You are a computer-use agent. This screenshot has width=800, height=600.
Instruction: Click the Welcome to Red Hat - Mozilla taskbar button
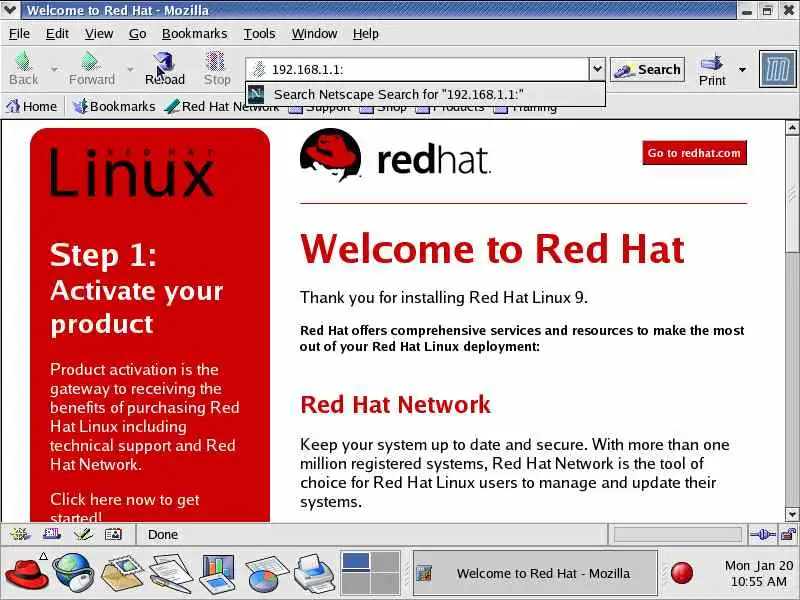(535, 573)
